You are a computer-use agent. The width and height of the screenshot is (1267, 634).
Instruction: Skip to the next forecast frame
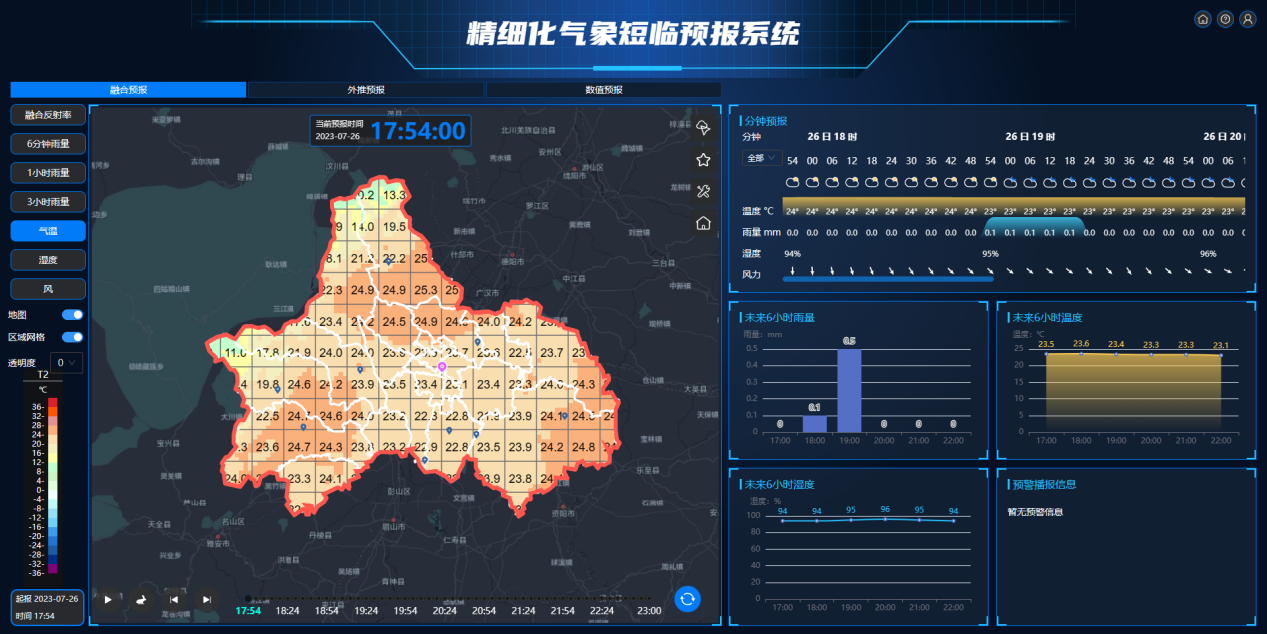pos(207,599)
